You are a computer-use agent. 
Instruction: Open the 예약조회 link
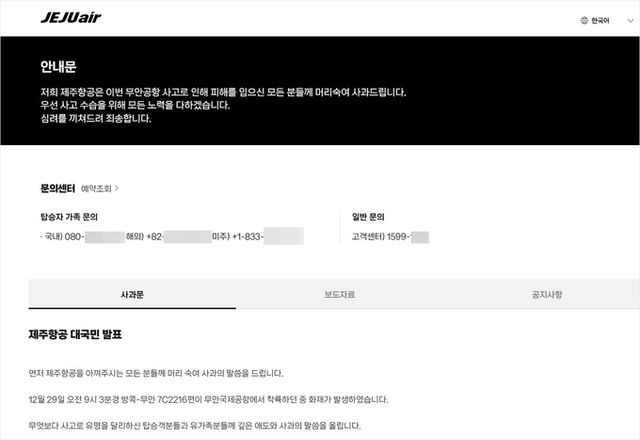pos(96,189)
